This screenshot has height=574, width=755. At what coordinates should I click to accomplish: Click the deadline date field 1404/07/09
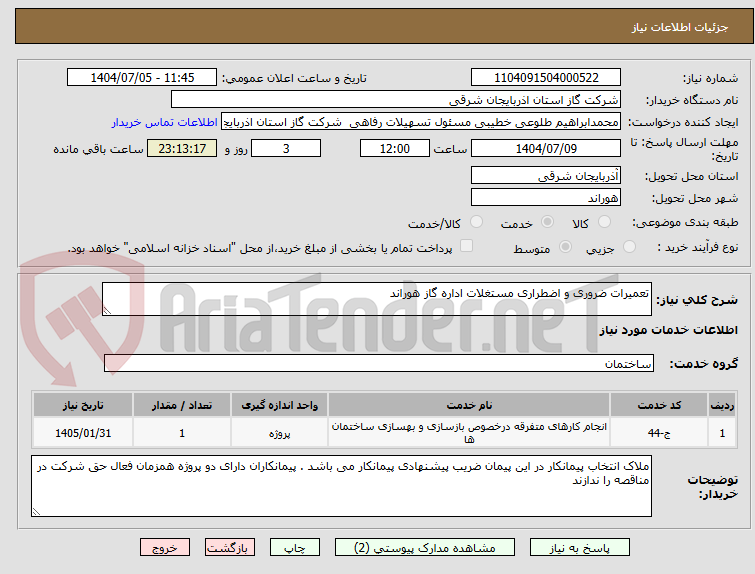pos(546,148)
